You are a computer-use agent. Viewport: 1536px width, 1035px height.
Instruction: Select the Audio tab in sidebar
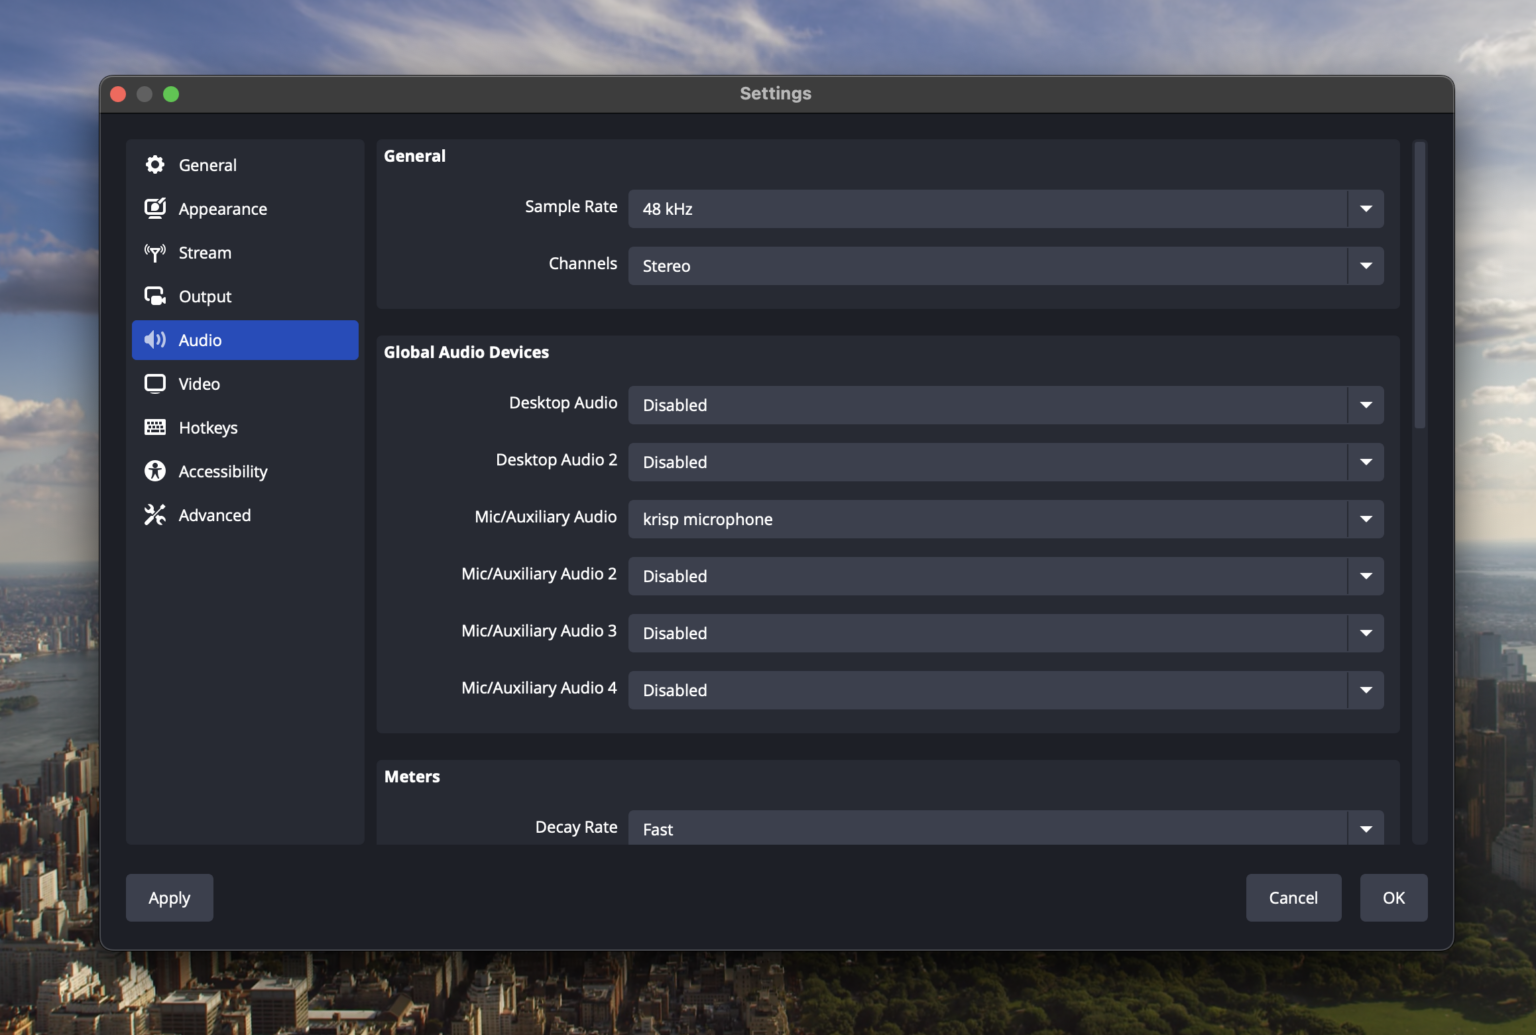[245, 340]
